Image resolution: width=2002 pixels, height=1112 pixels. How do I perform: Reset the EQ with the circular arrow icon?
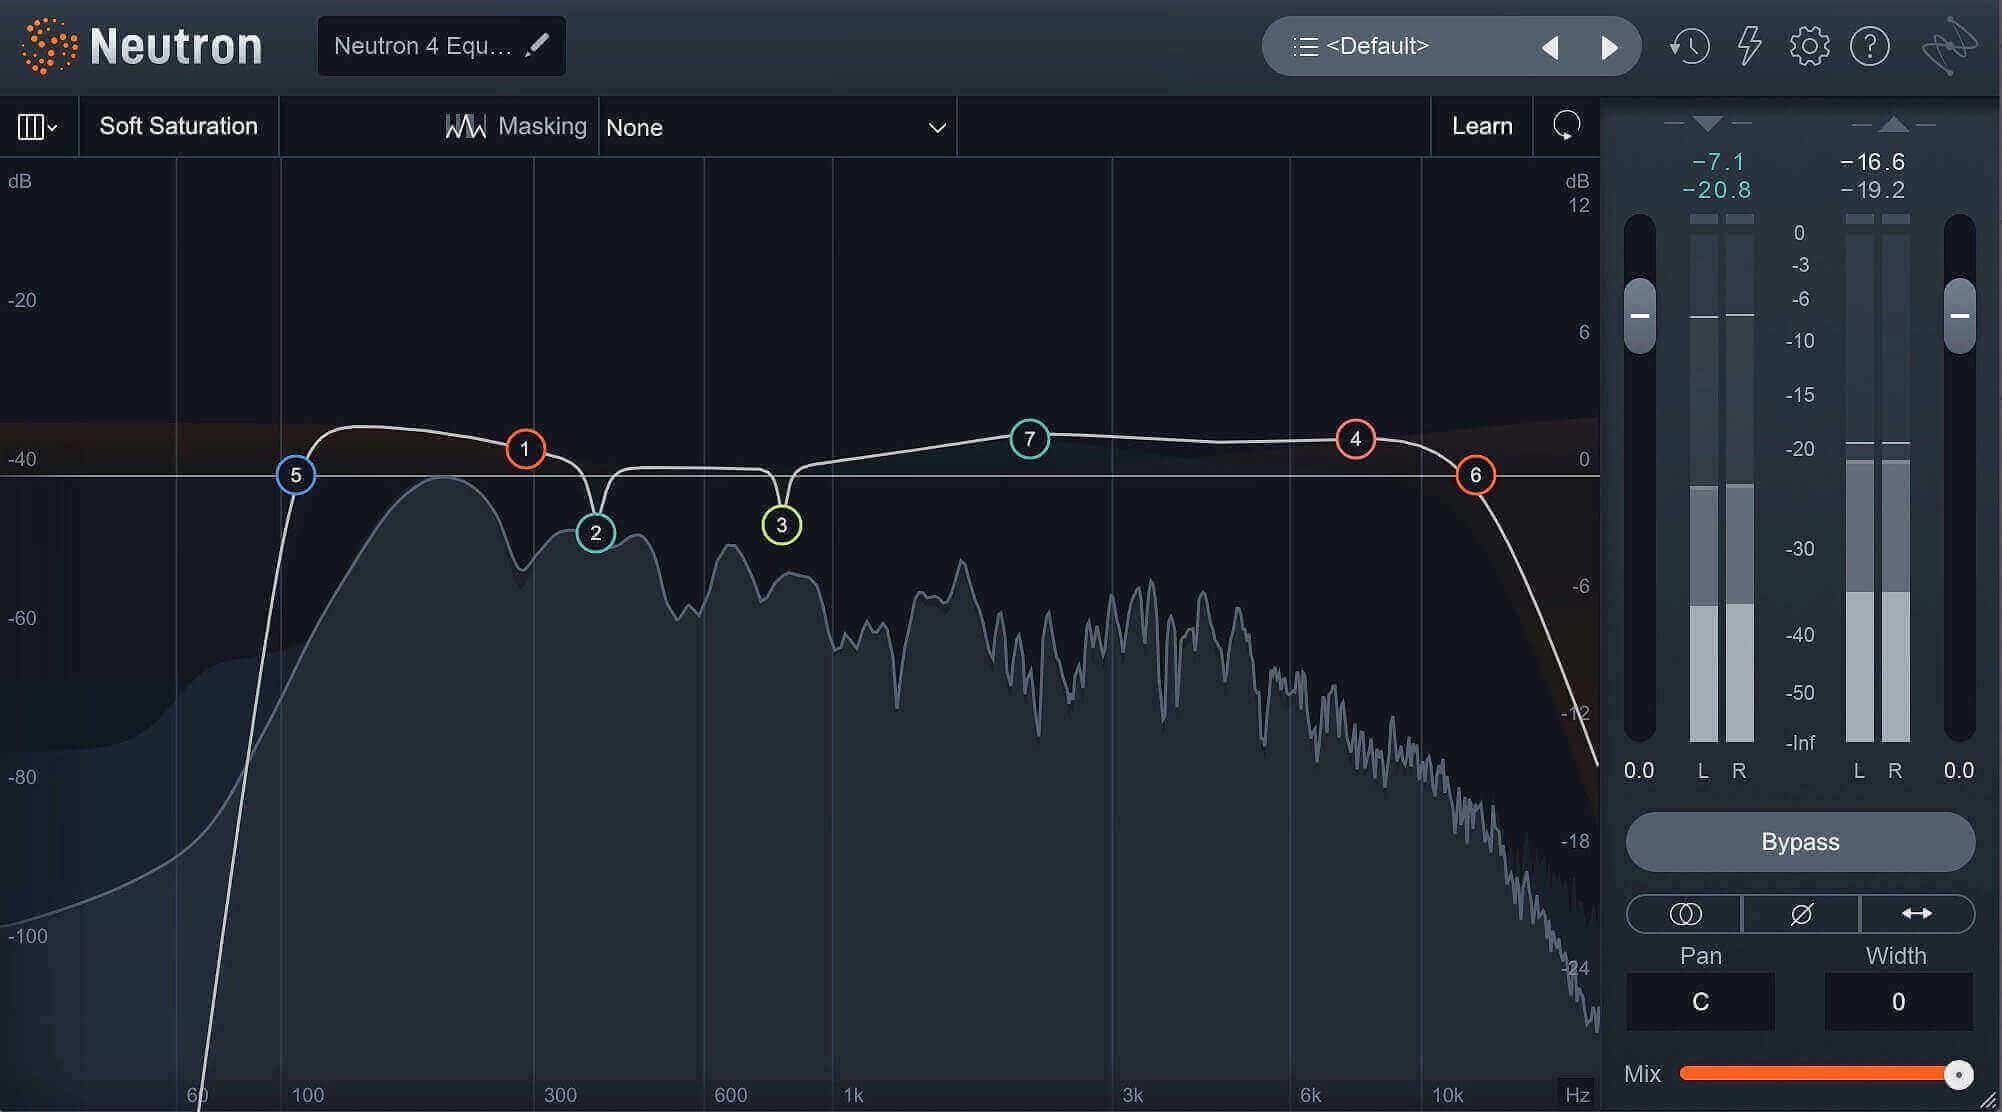(1566, 126)
